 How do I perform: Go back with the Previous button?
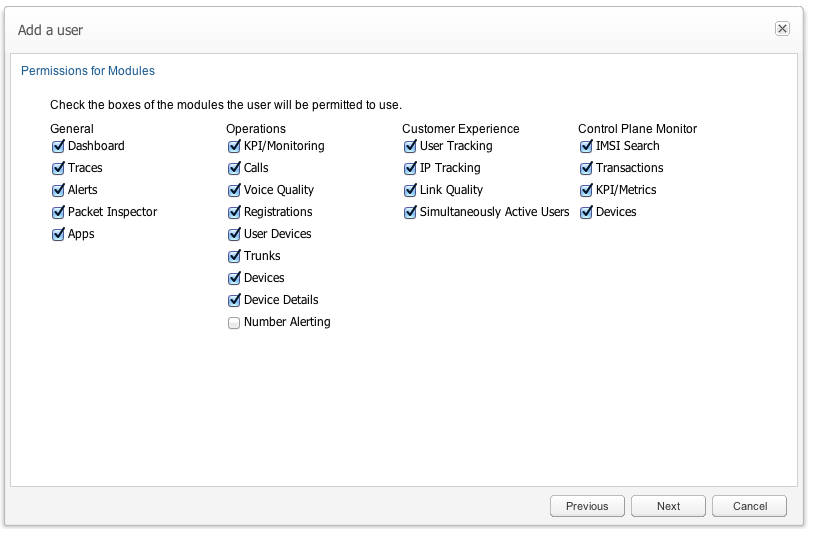click(x=587, y=506)
